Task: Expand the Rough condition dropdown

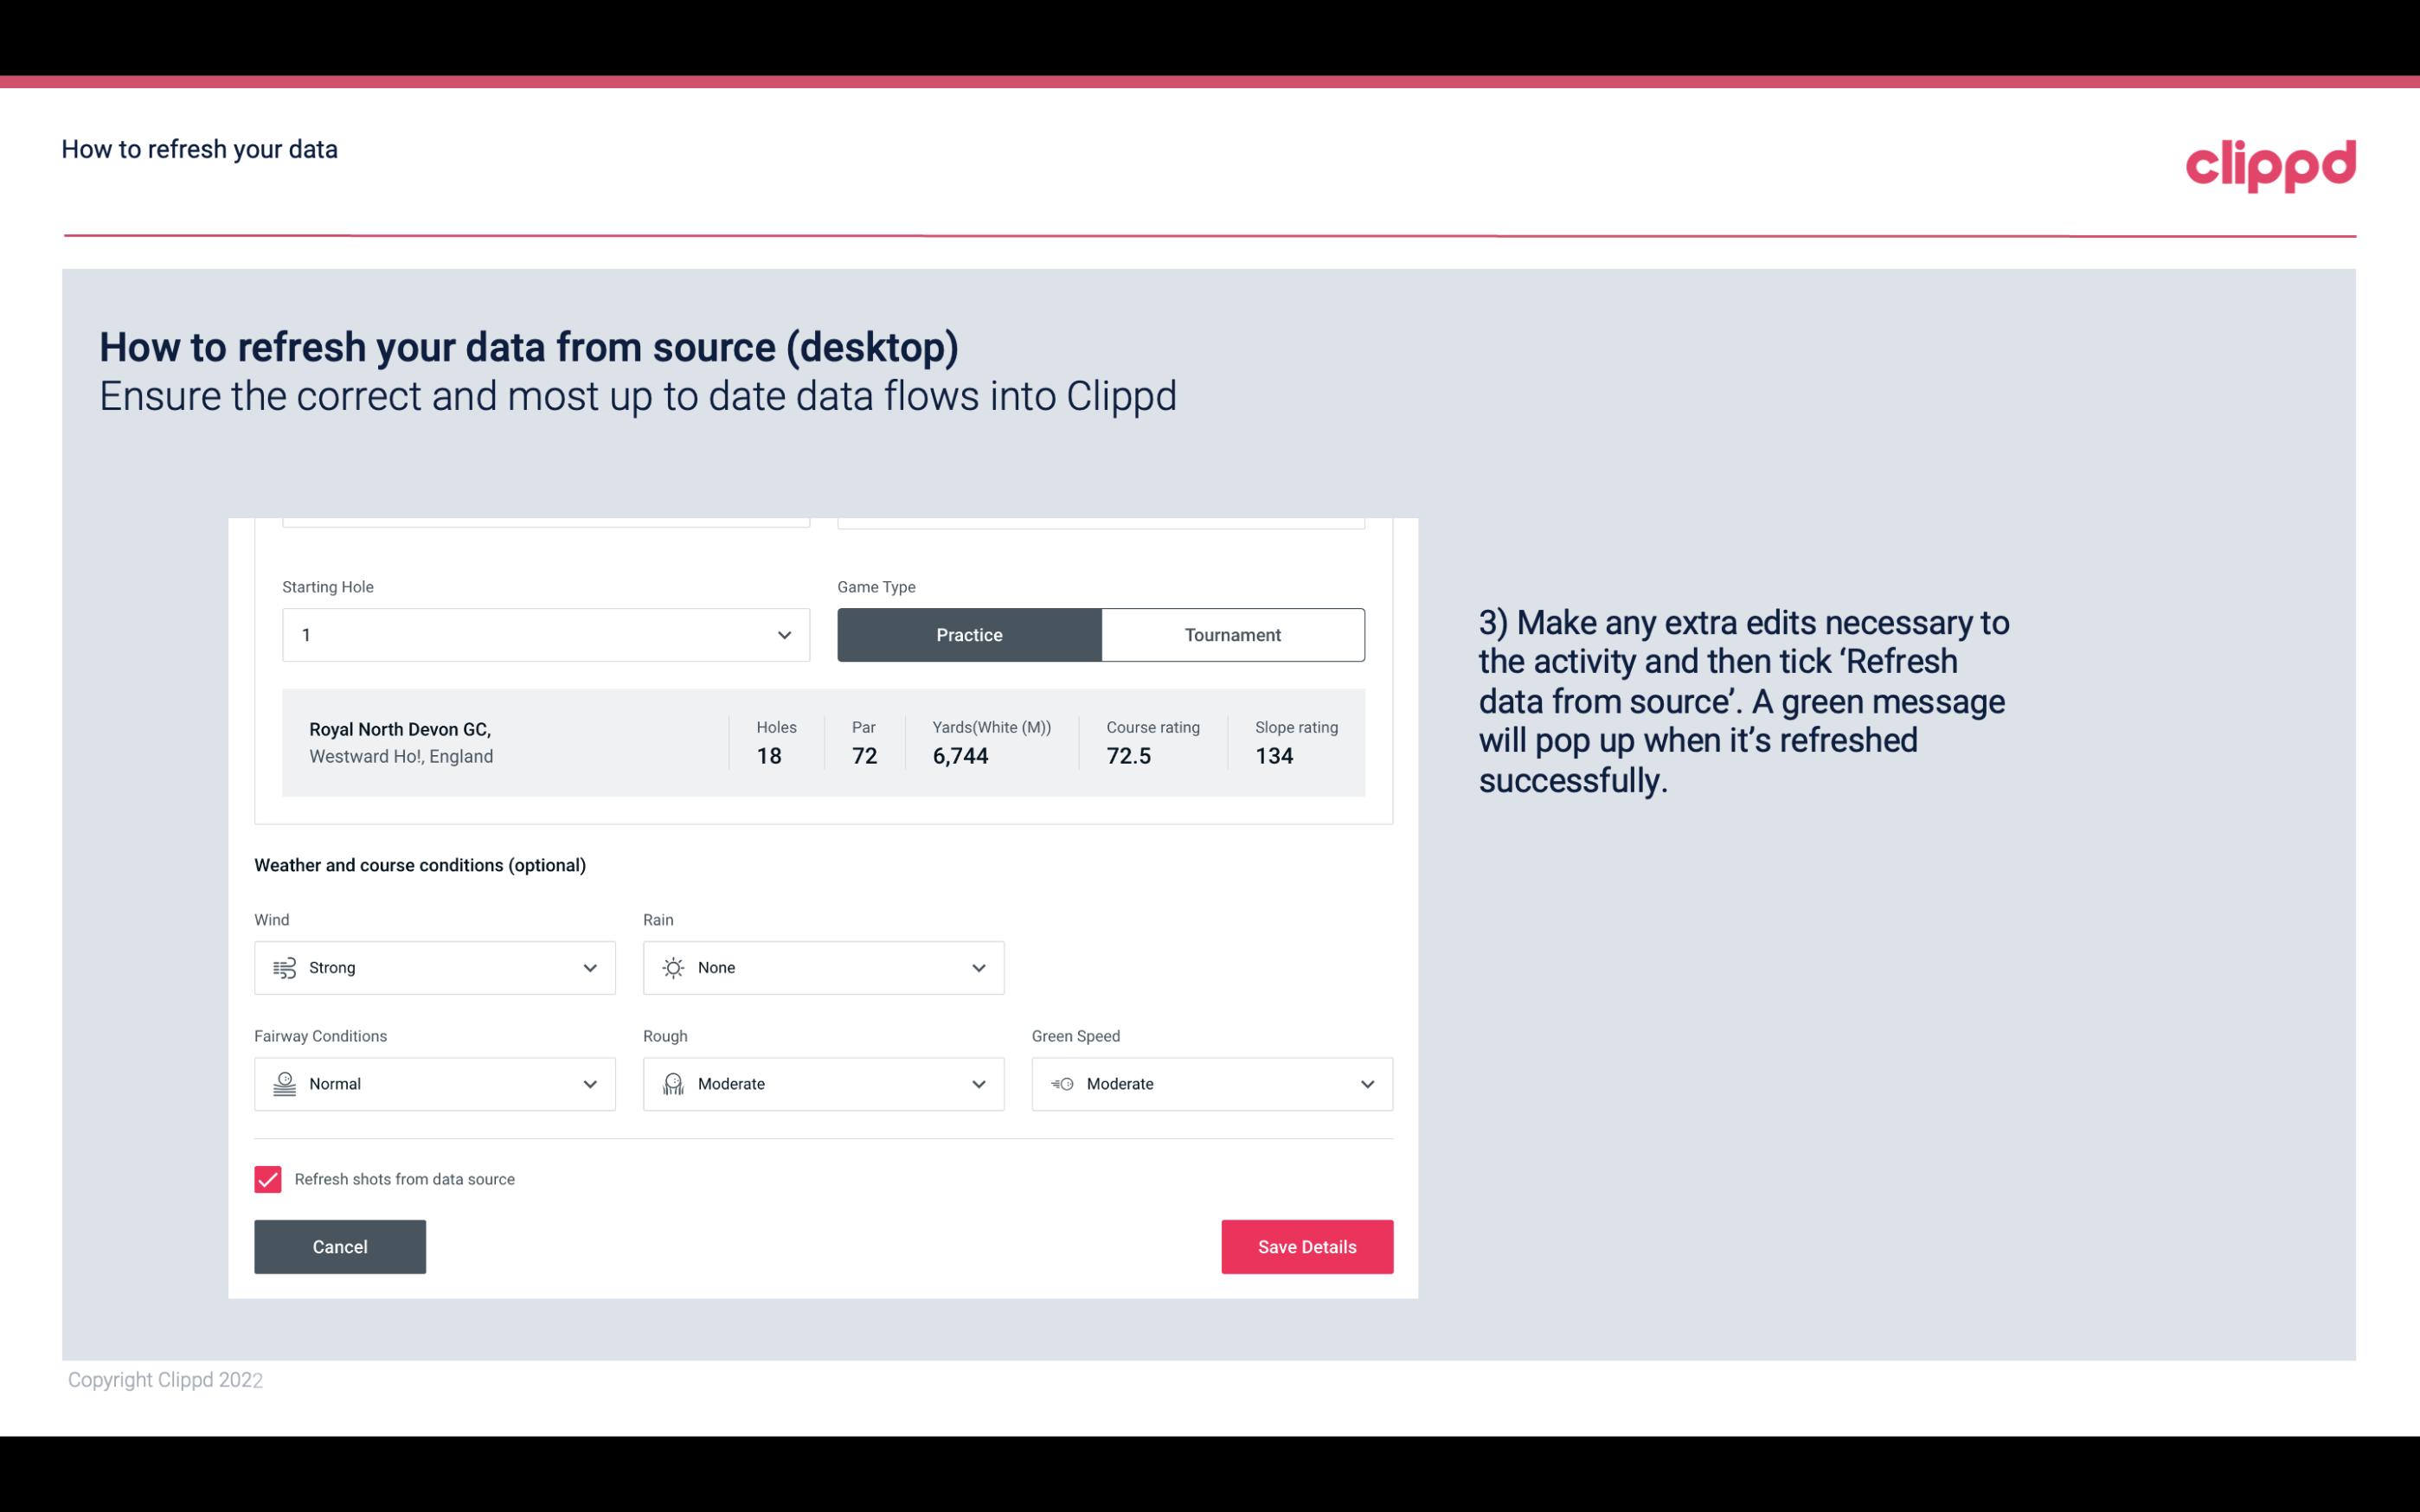Action: pyautogui.click(x=976, y=1084)
